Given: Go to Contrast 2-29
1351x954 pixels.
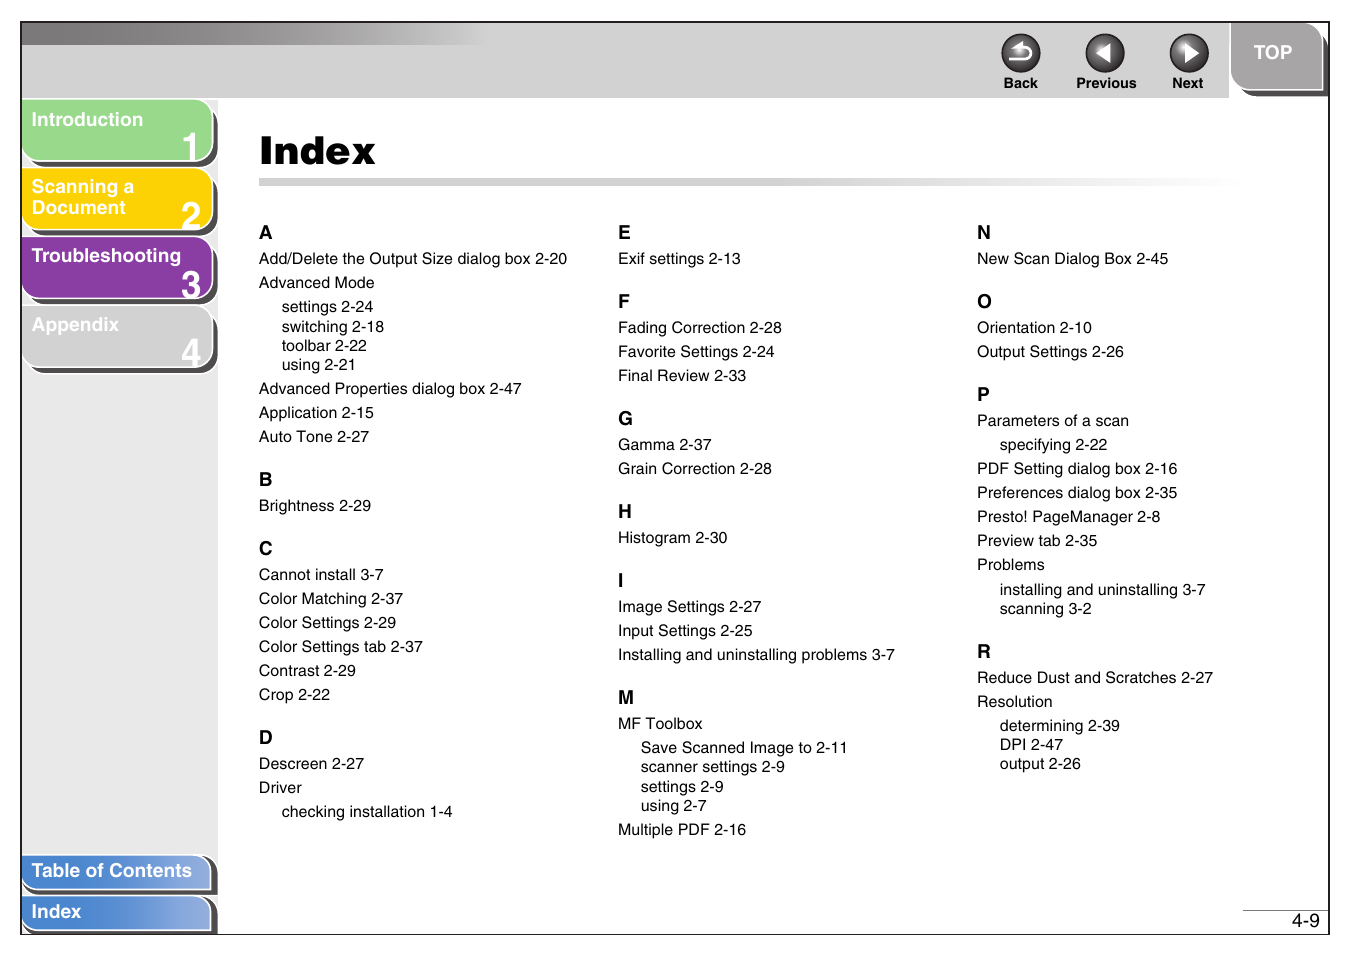Looking at the screenshot, I should [307, 671].
